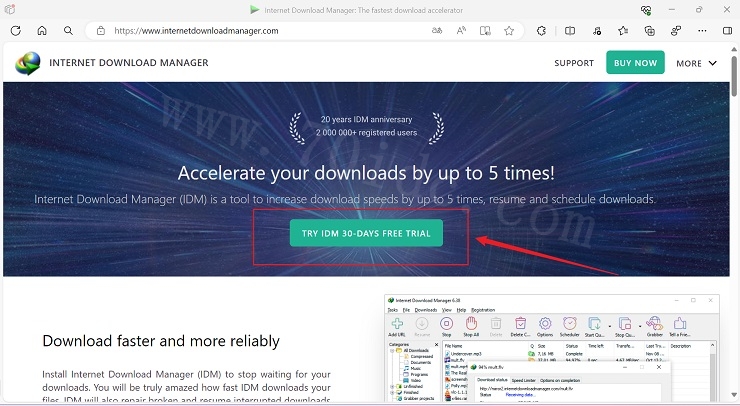Enable Split screen from the toolbar
The image size is (740, 406).
[570, 31]
